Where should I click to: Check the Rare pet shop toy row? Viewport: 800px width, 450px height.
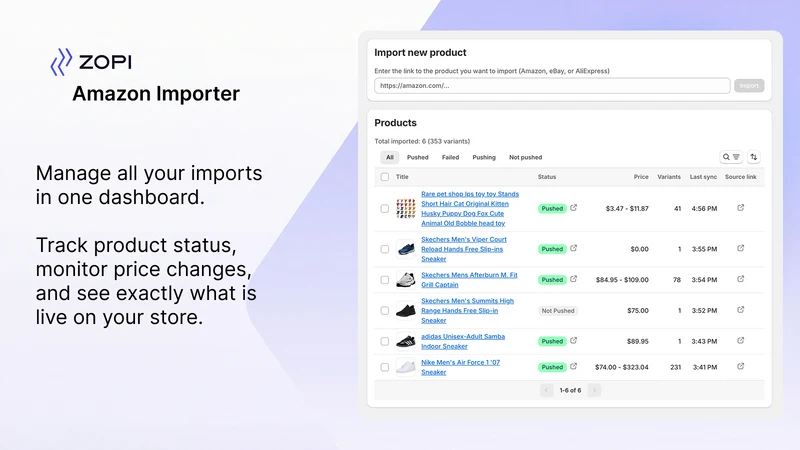[385, 209]
